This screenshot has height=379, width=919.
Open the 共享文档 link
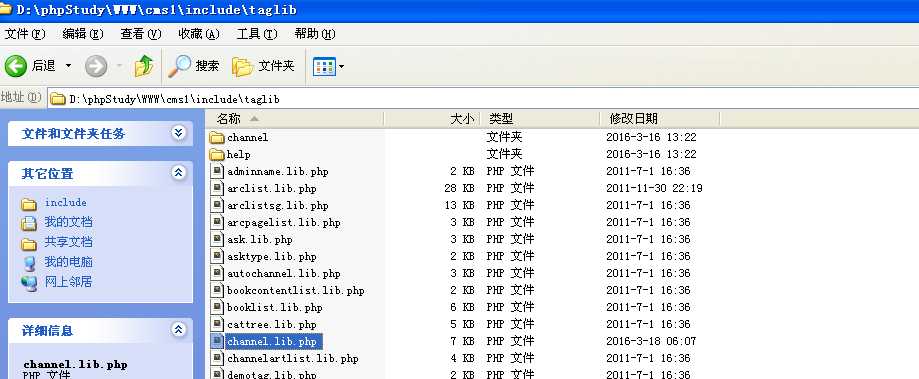(x=69, y=242)
